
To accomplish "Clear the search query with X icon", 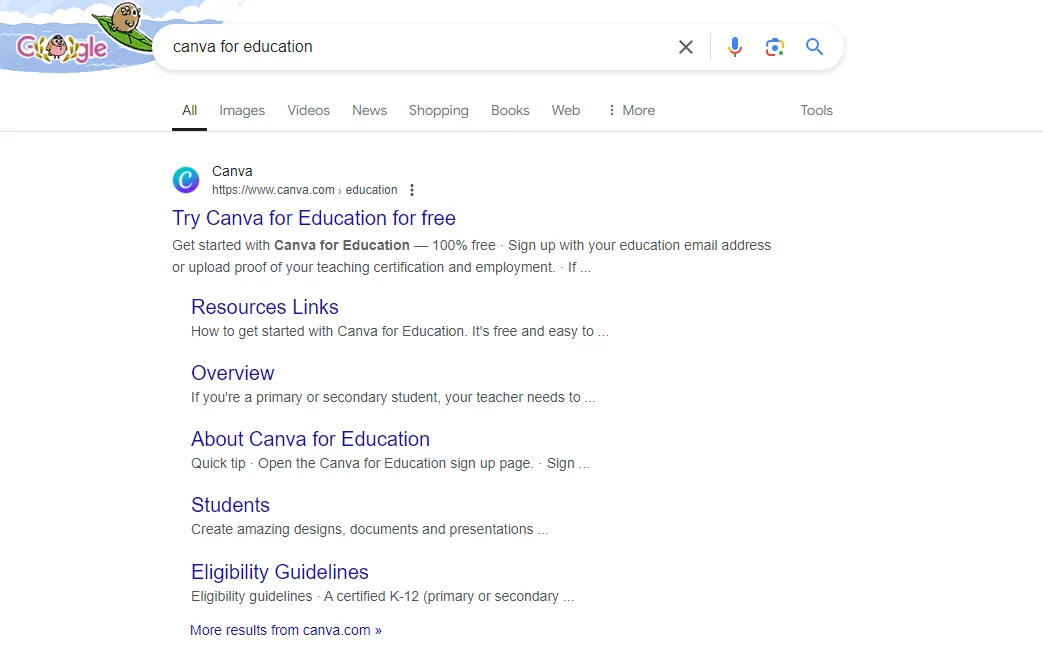I will [686, 47].
